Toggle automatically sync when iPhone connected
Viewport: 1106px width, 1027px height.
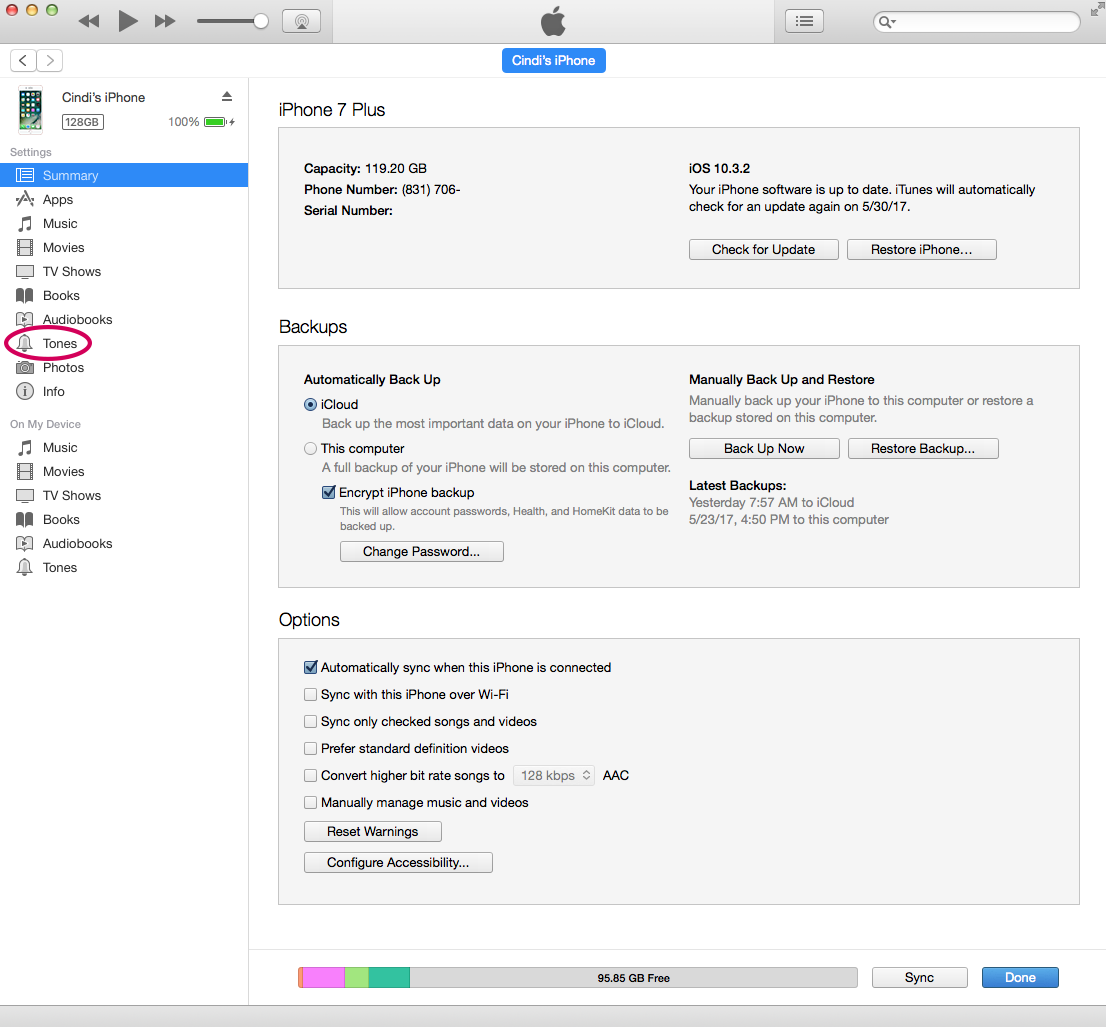[x=310, y=667]
